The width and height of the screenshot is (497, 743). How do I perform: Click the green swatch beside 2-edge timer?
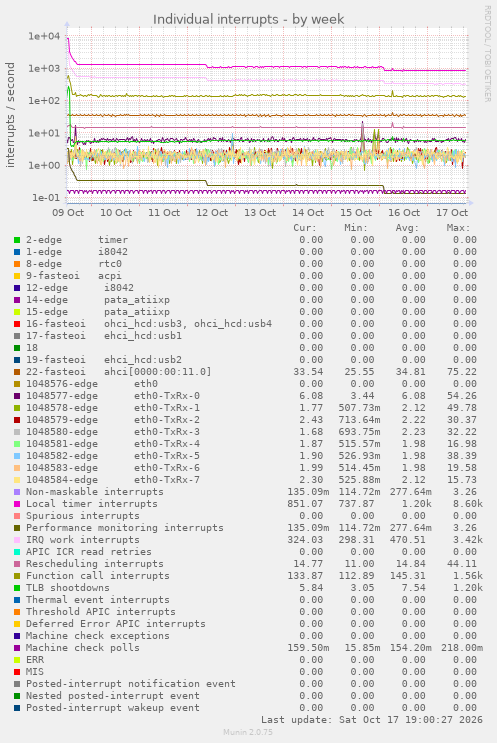(x=17, y=240)
